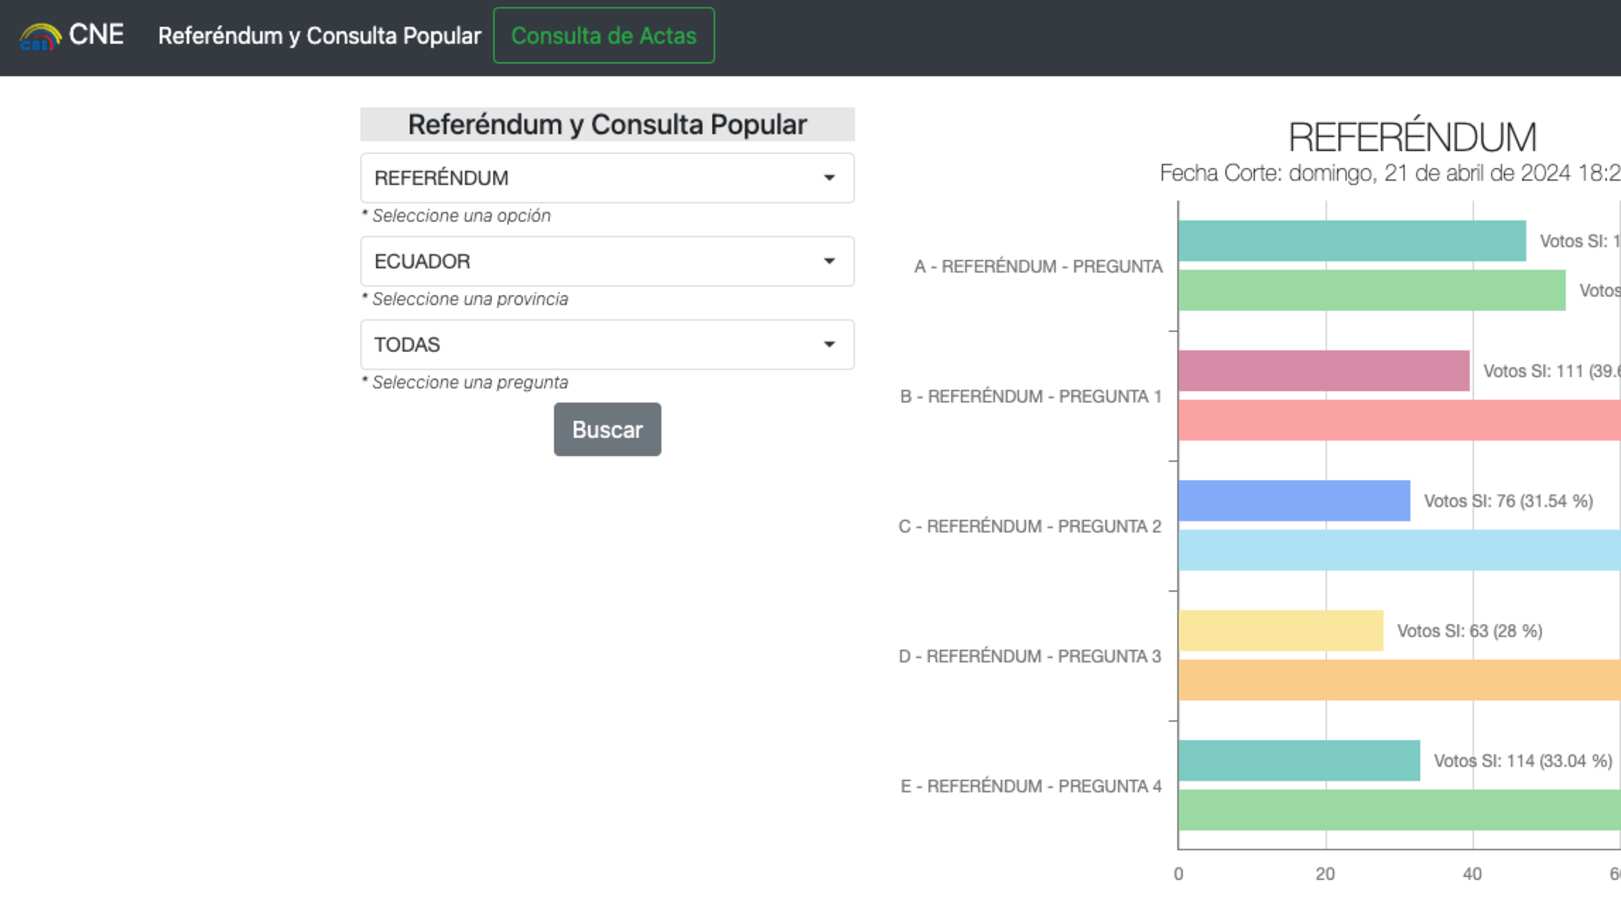1621x911 pixels.
Task: Click the CNE rainbow logo icon
Action: [x=40, y=37]
